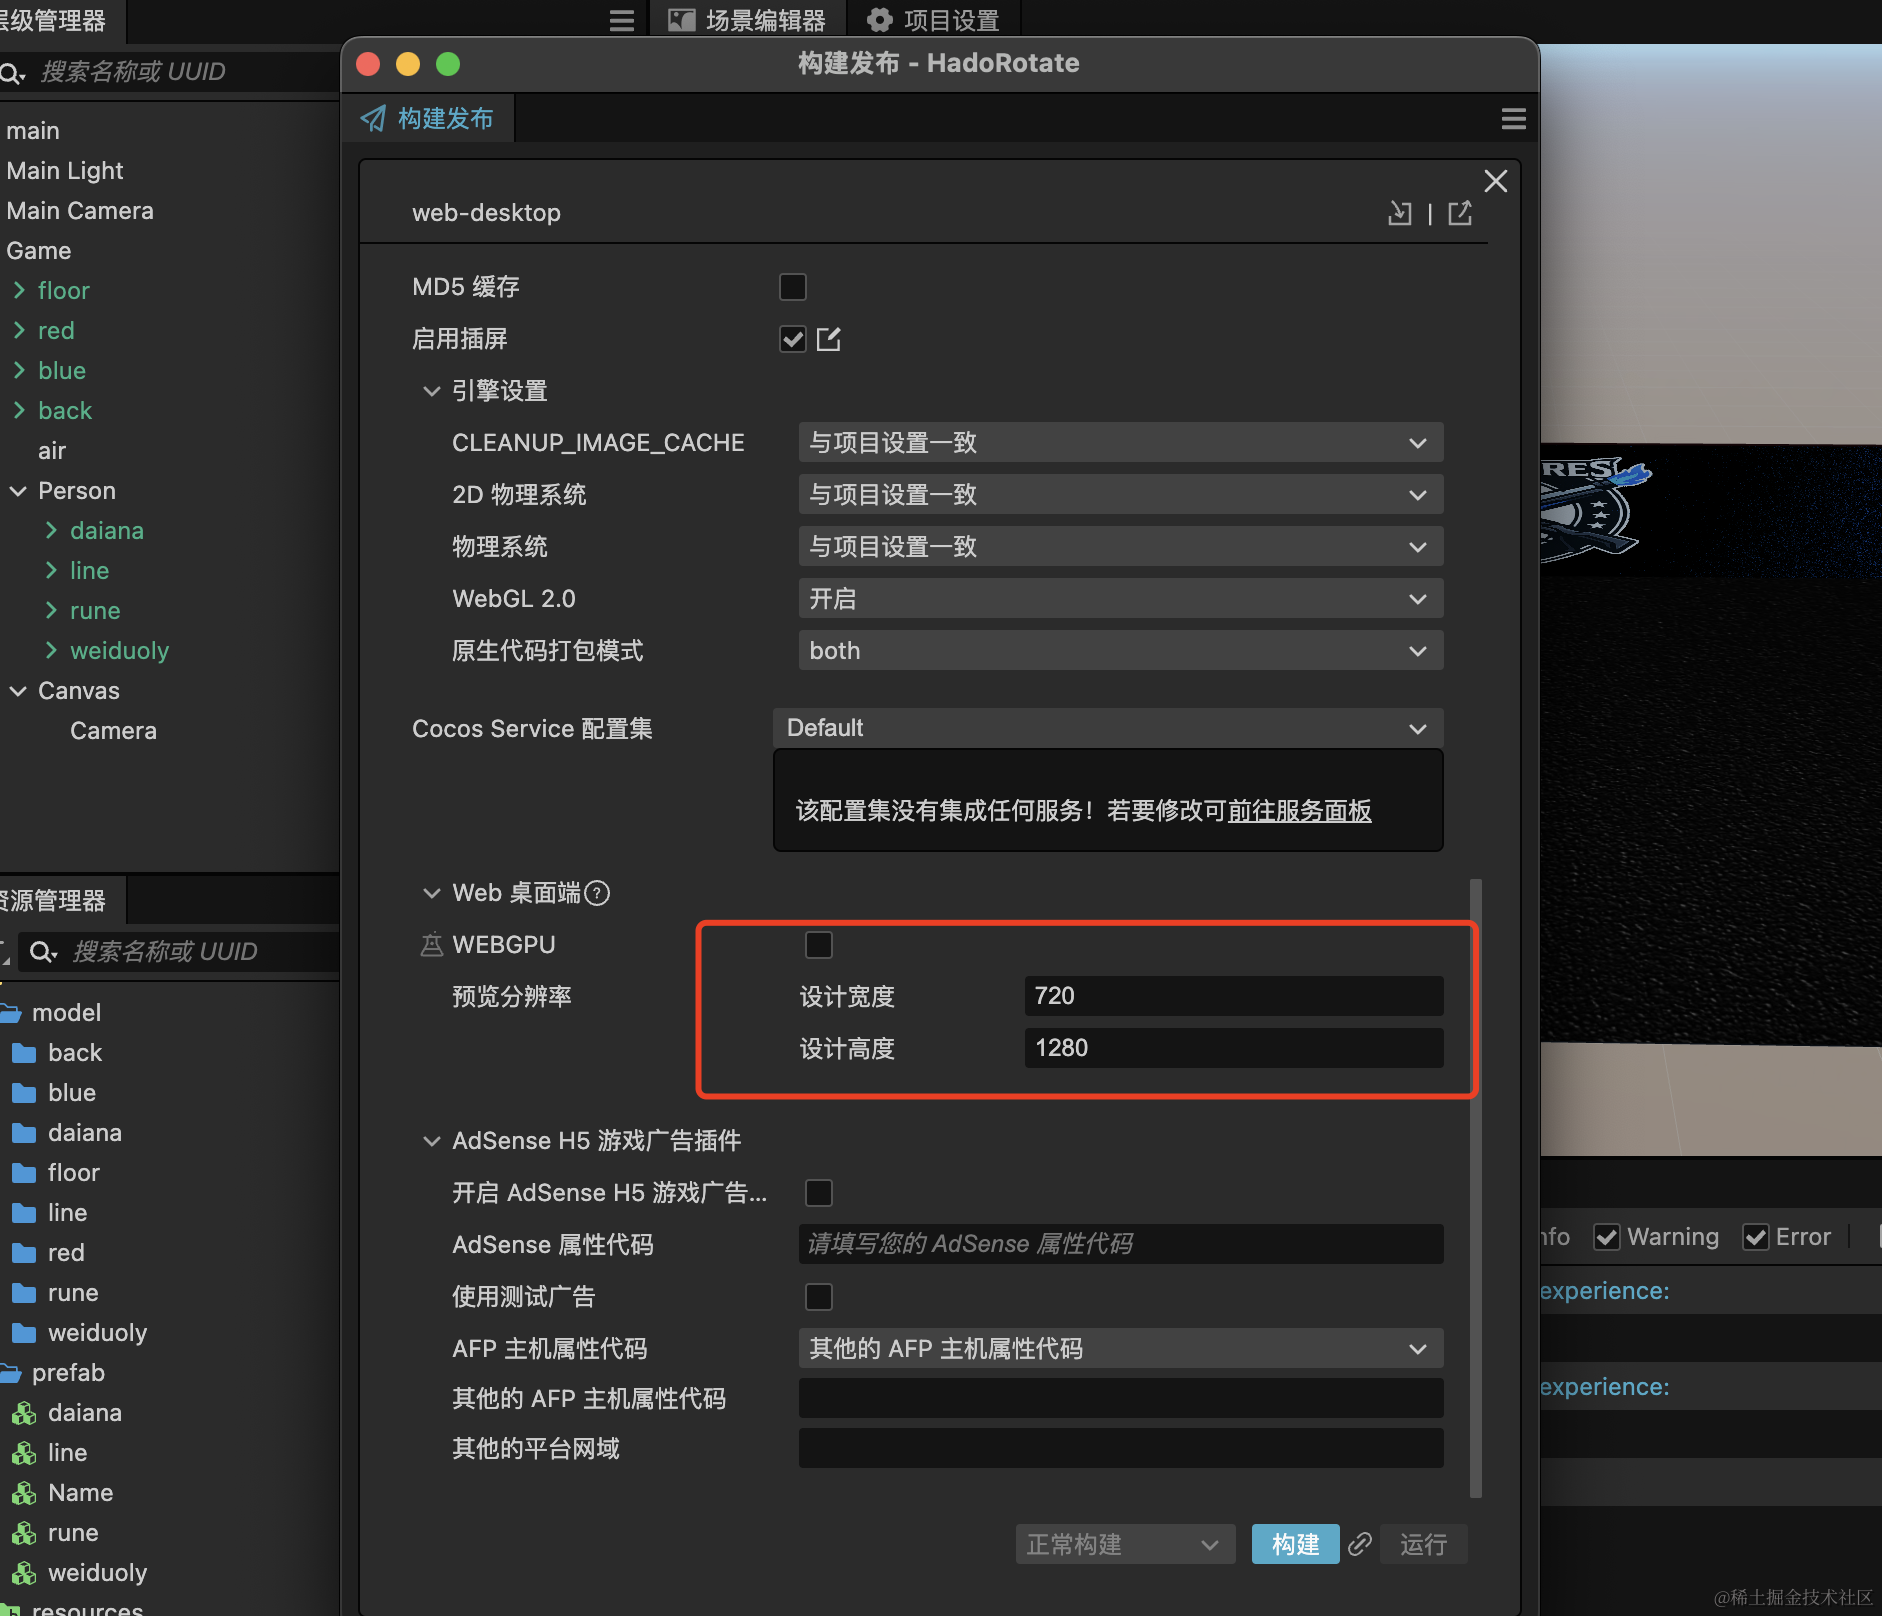Click the top bar hamburger menu icon

(622, 21)
